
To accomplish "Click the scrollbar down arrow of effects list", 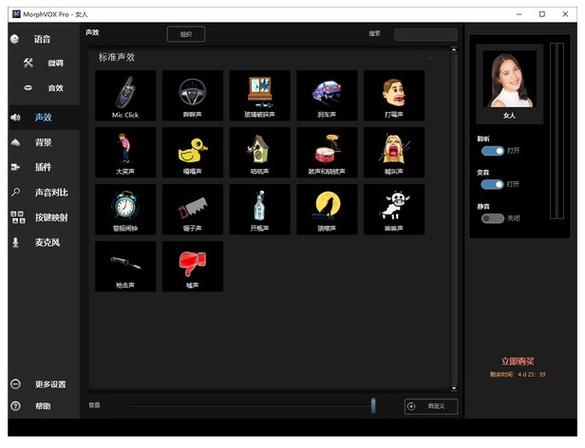I will click(454, 388).
